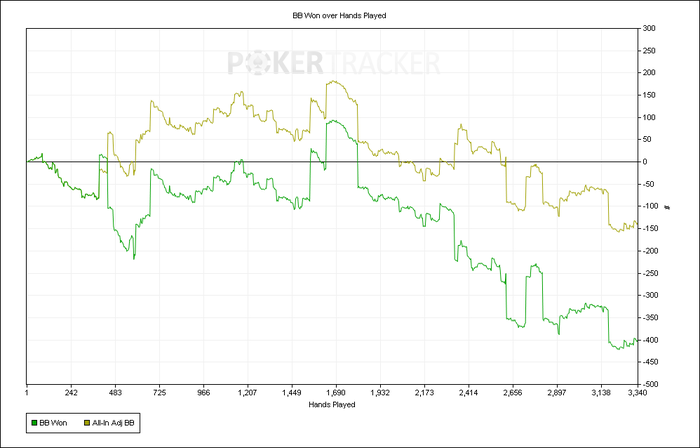Click y-axis label 200
Screen dimensions: 700x448
[x=649, y=73]
